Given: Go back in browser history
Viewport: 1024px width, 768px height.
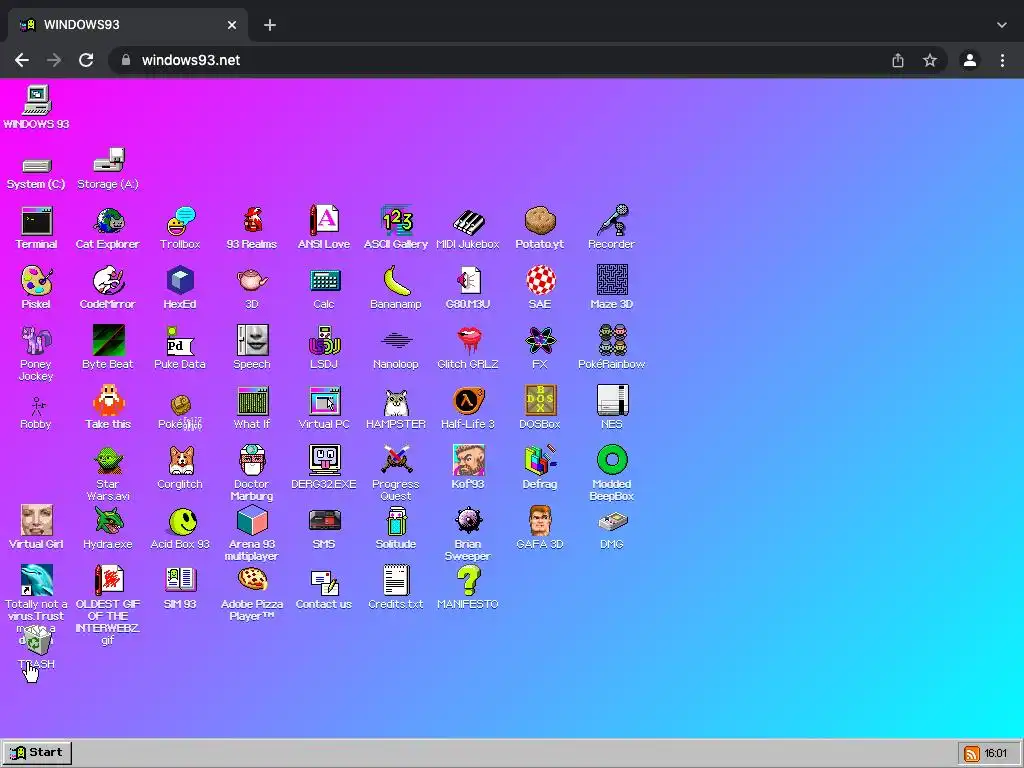Looking at the screenshot, I should tap(22, 60).
